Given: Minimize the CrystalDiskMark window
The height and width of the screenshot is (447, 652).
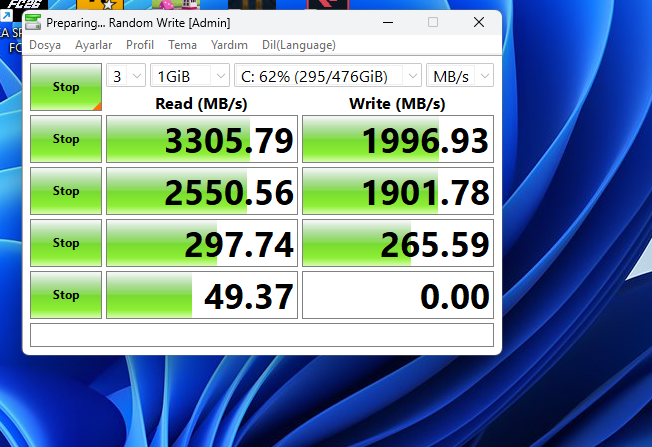Looking at the screenshot, I should click(x=388, y=22).
